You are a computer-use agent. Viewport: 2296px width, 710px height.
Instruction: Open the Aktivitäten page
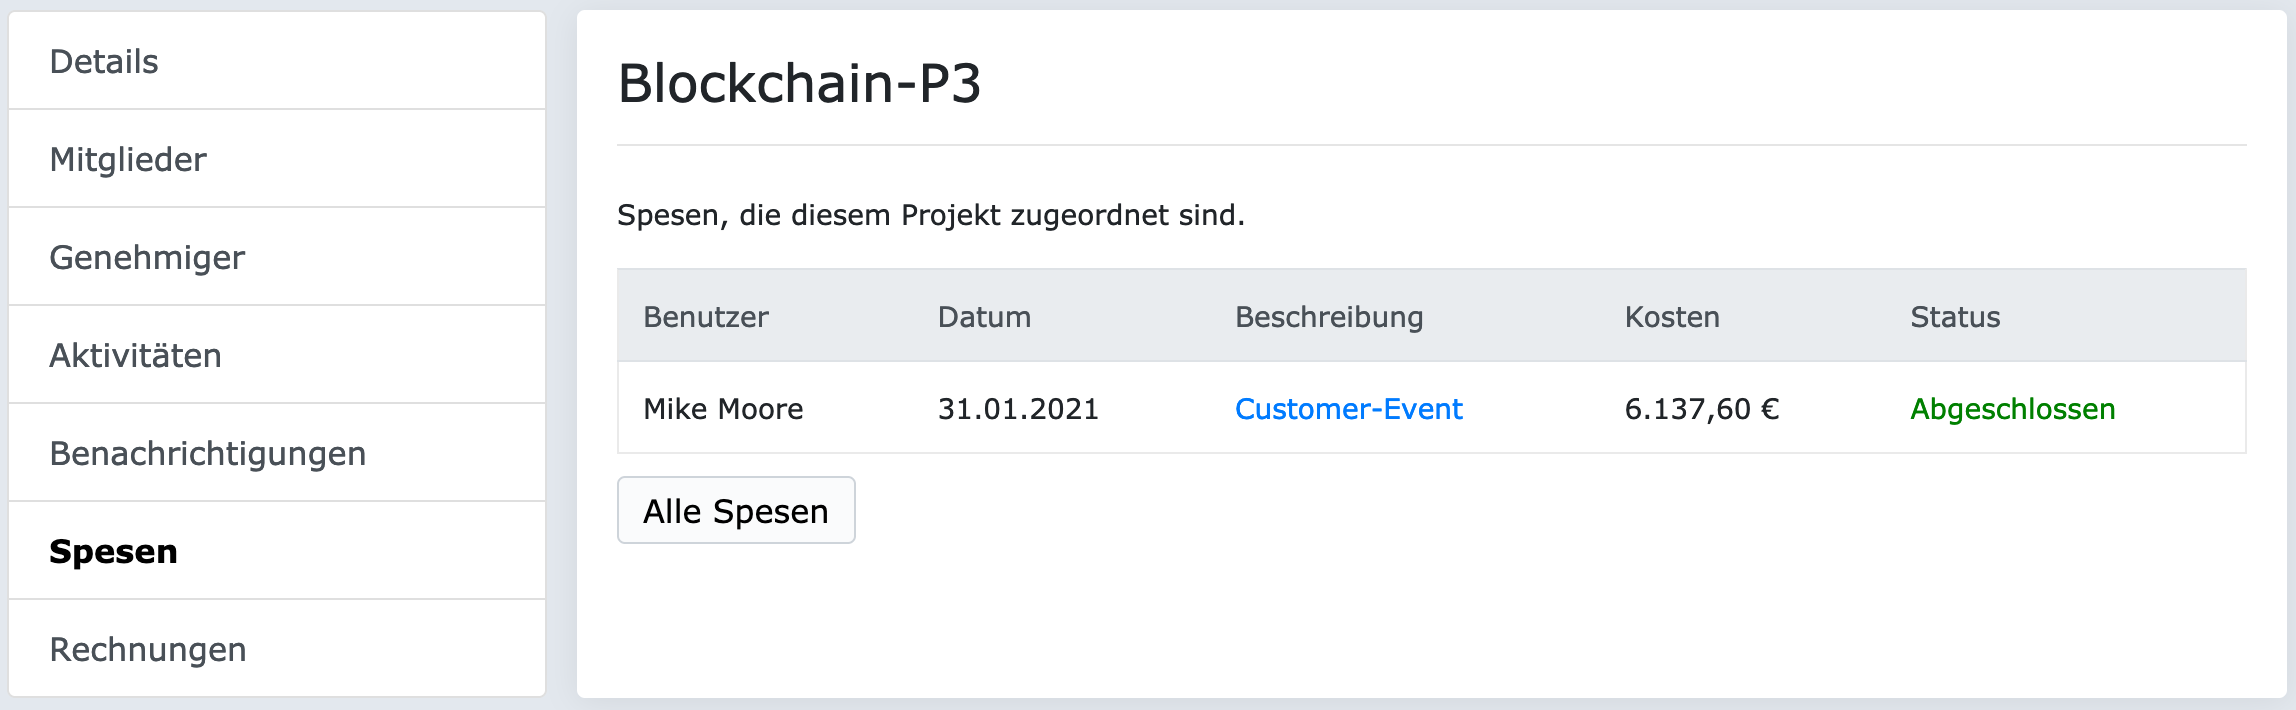(136, 355)
